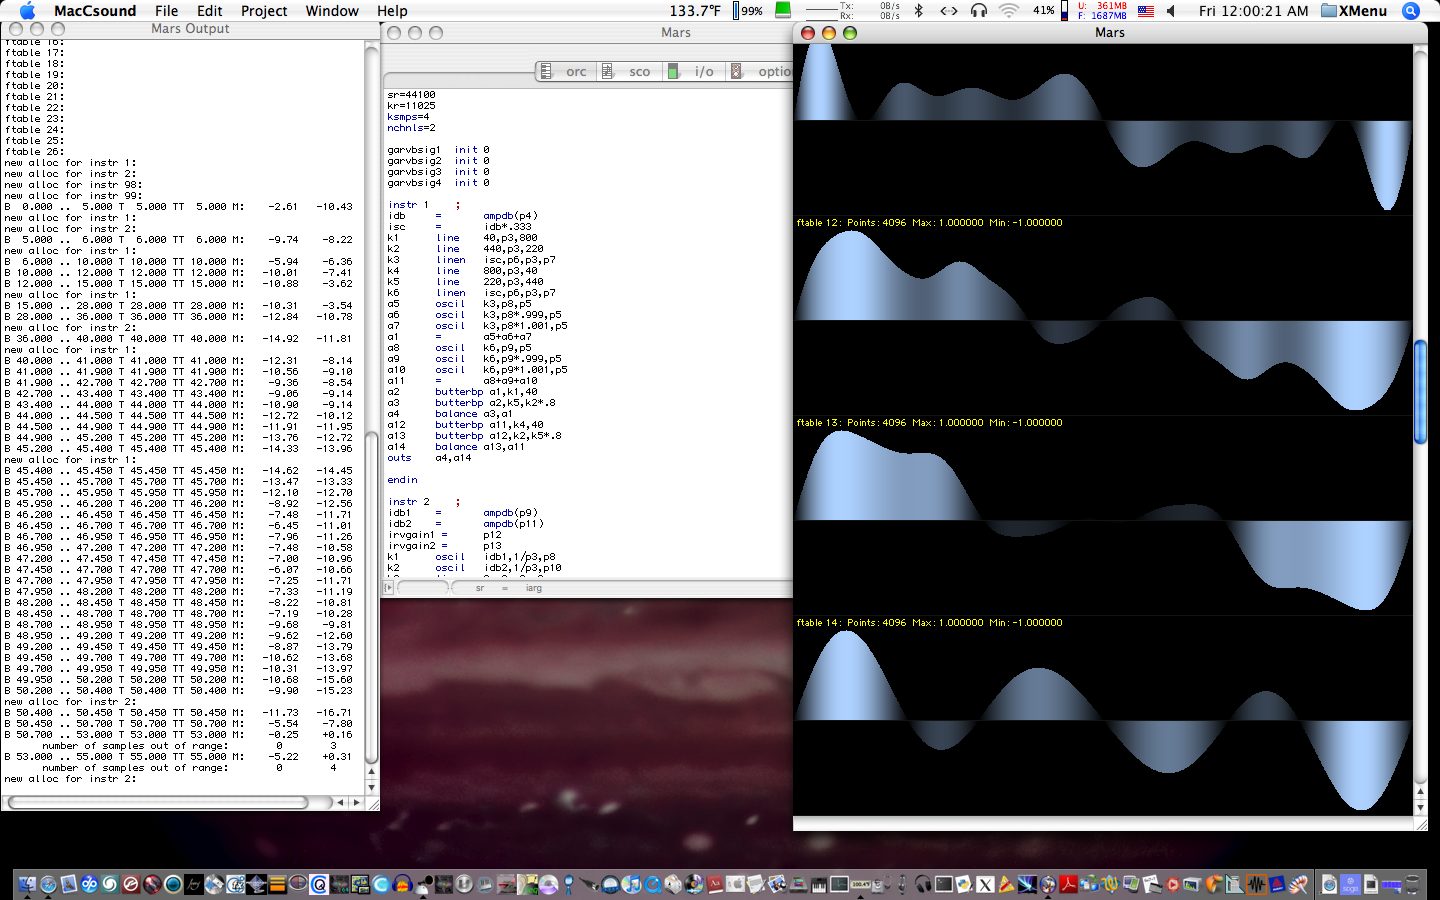Click the US flag input menu

1146,10
